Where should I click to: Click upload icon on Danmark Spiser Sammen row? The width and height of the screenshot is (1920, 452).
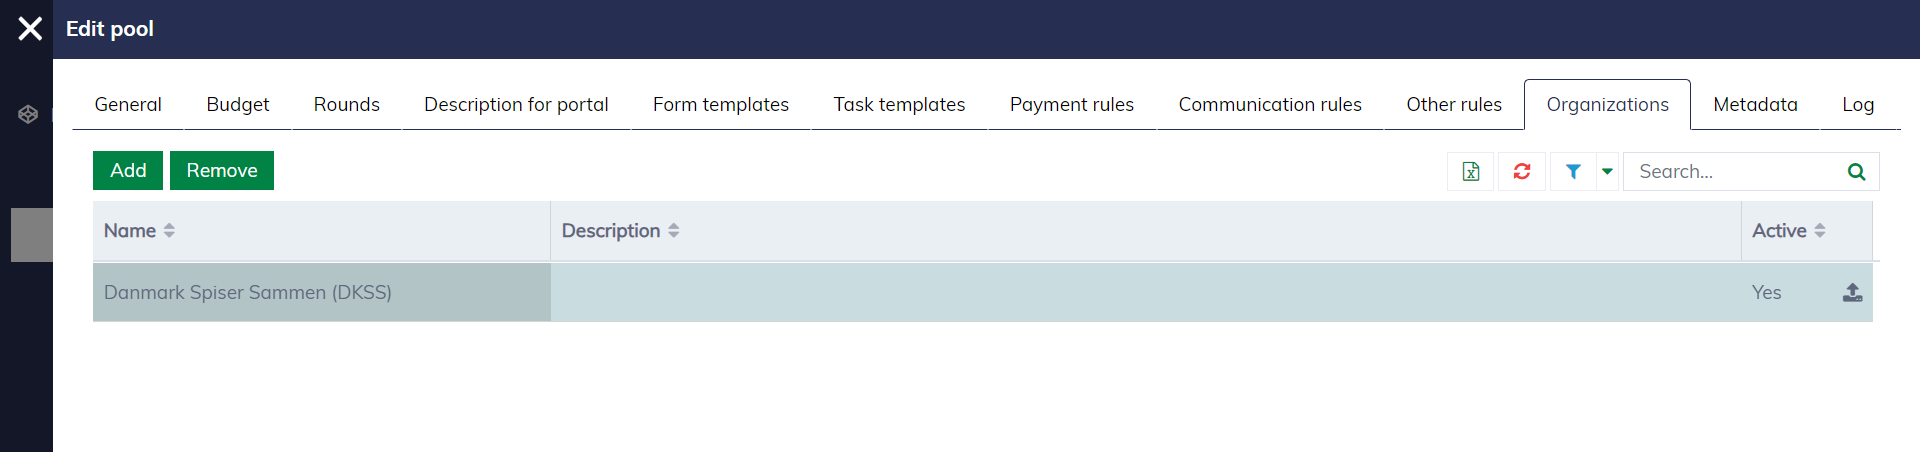(1852, 292)
